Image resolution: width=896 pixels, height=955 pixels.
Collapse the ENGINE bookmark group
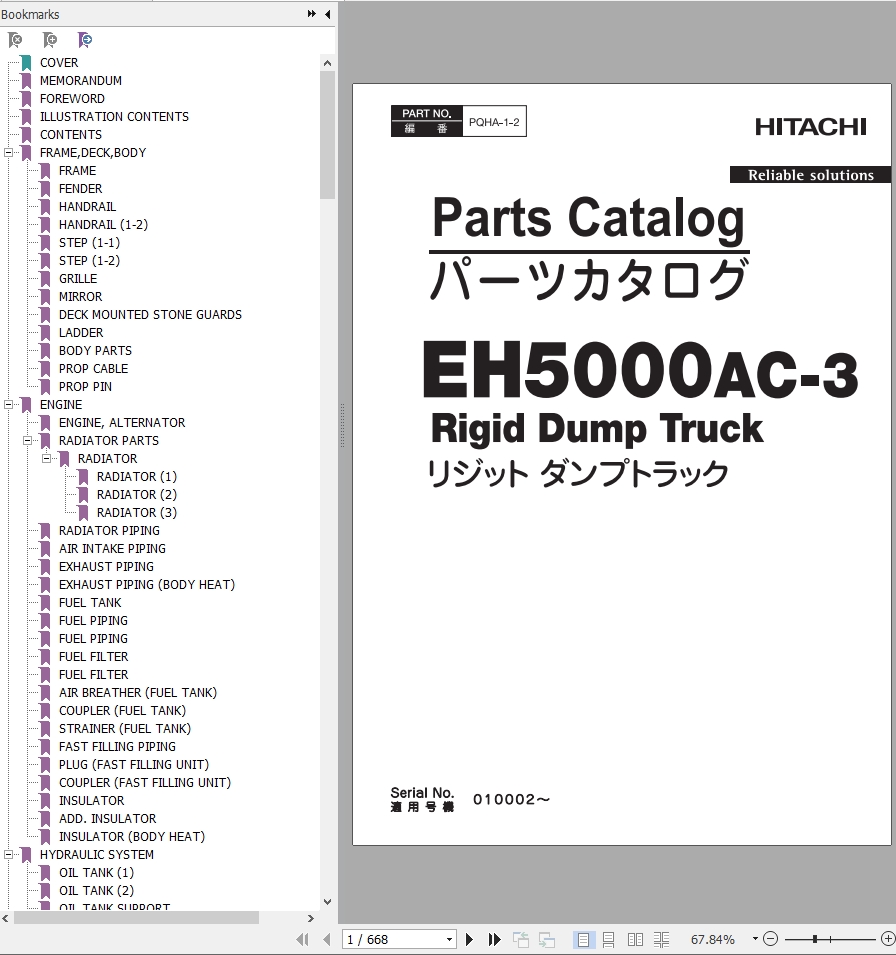coord(9,404)
